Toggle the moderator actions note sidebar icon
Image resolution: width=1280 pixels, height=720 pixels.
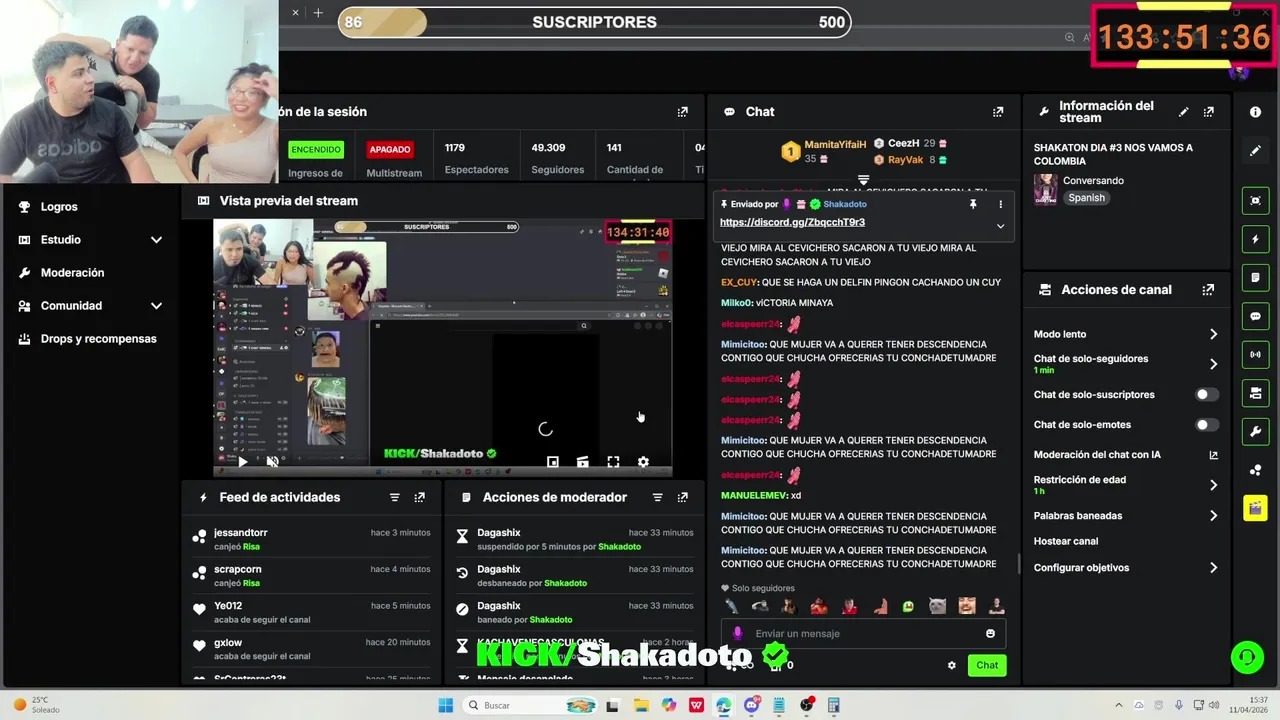1255,277
